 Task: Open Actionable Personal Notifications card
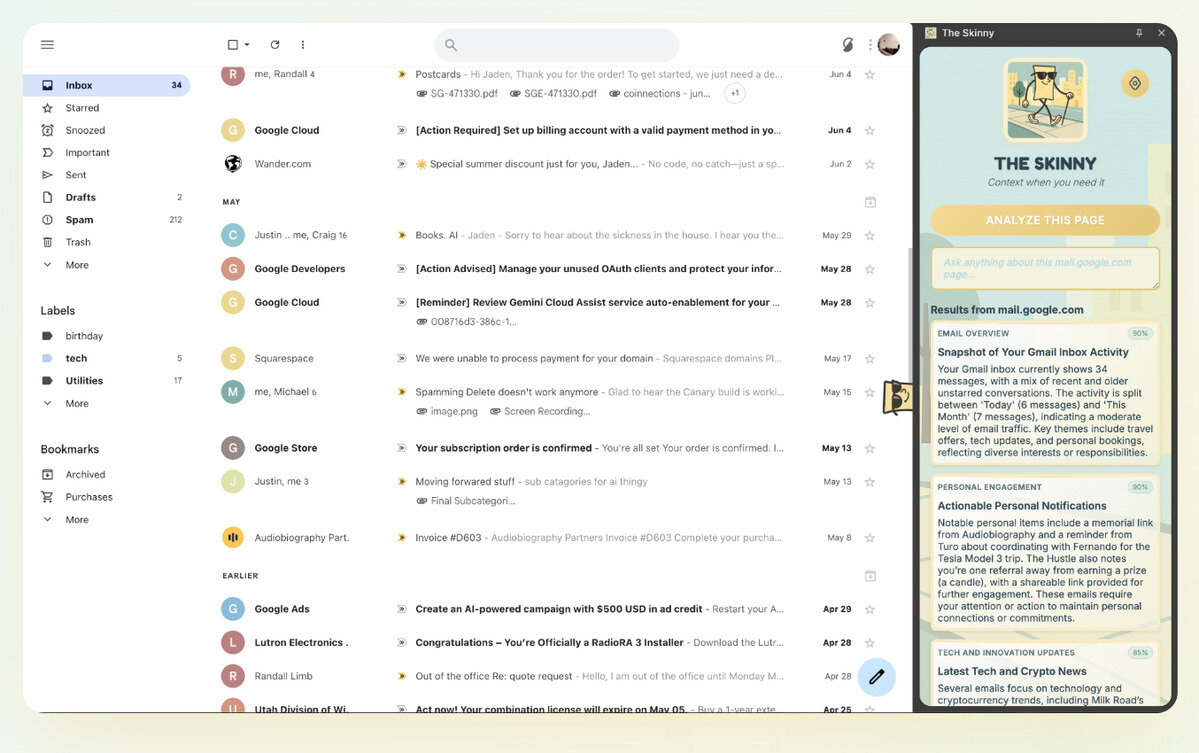pyautogui.click(x=1045, y=553)
